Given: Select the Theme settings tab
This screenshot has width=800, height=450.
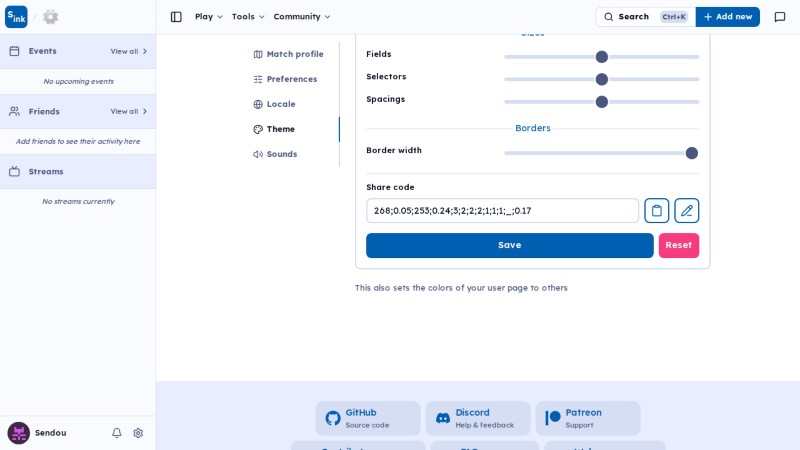Looking at the screenshot, I should point(274,129).
